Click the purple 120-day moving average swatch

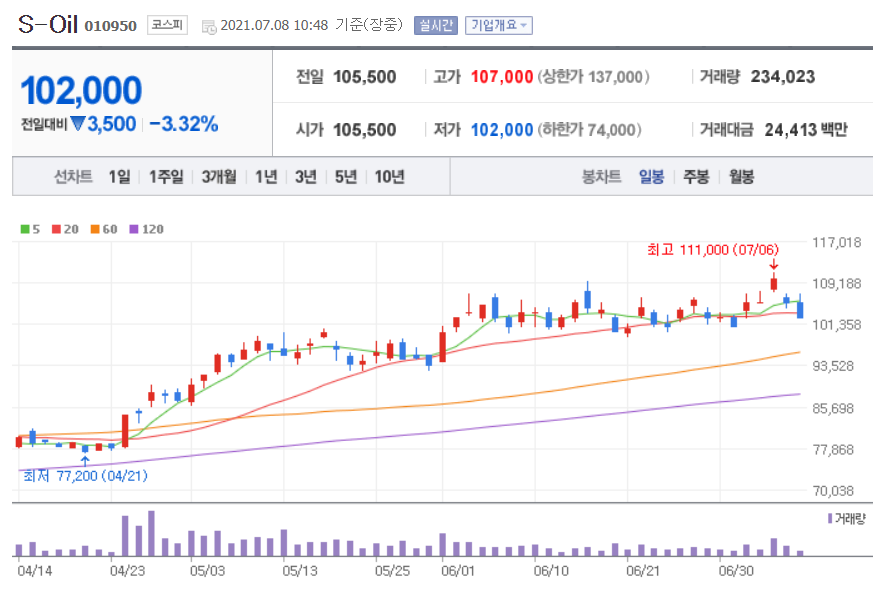click(x=134, y=229)
